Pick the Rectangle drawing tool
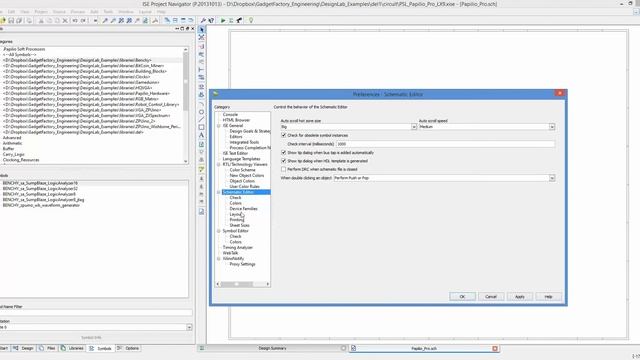 201,127
